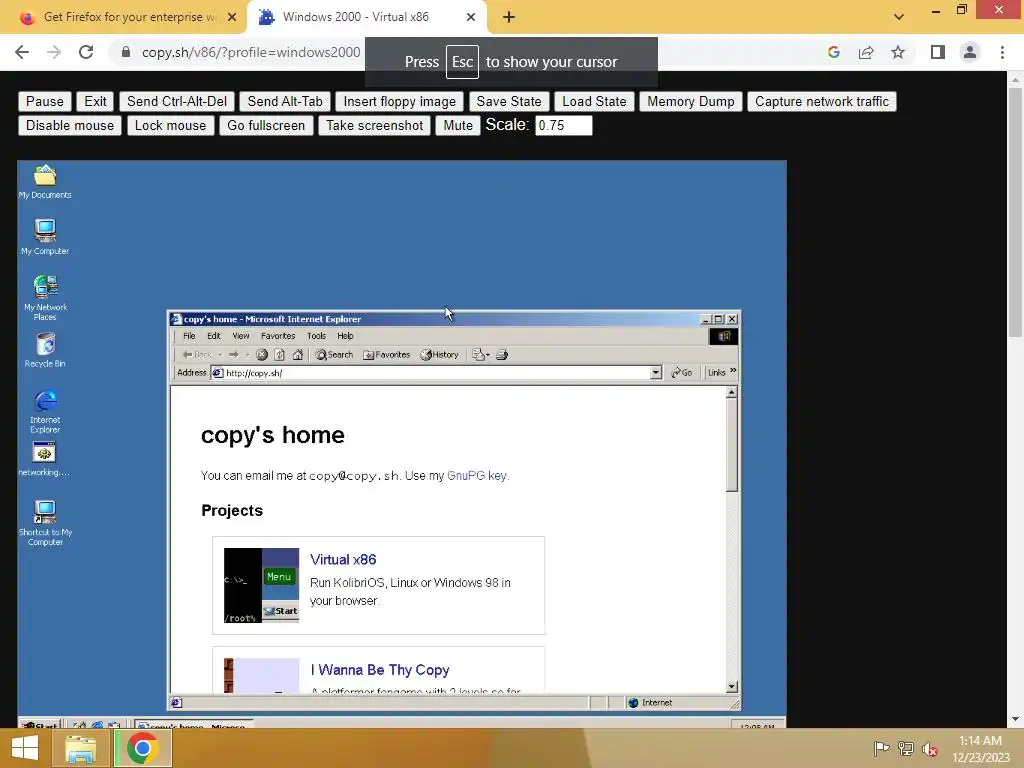Open the Tools menu in Internet Explorer
The height and width of the screenshot is (768, 1024).
point(317,336)
